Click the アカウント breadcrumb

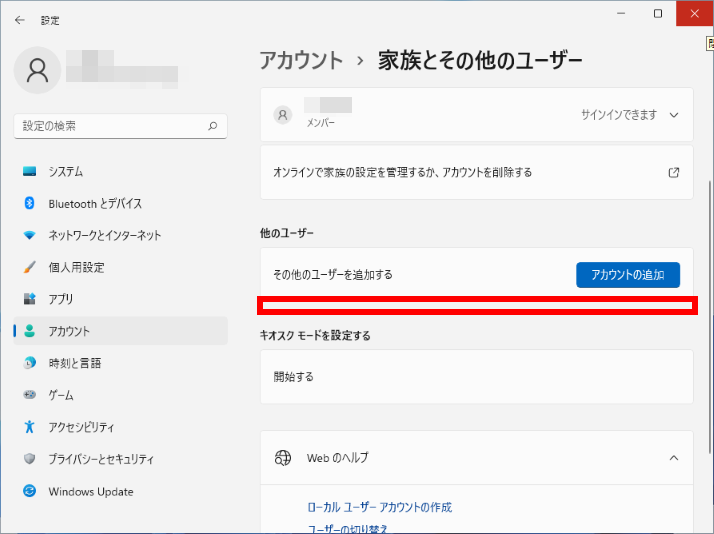click(x=301, y=60)
